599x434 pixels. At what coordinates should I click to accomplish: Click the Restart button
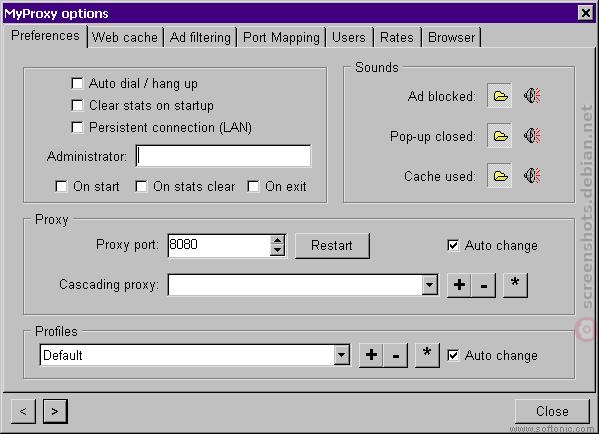332,246
